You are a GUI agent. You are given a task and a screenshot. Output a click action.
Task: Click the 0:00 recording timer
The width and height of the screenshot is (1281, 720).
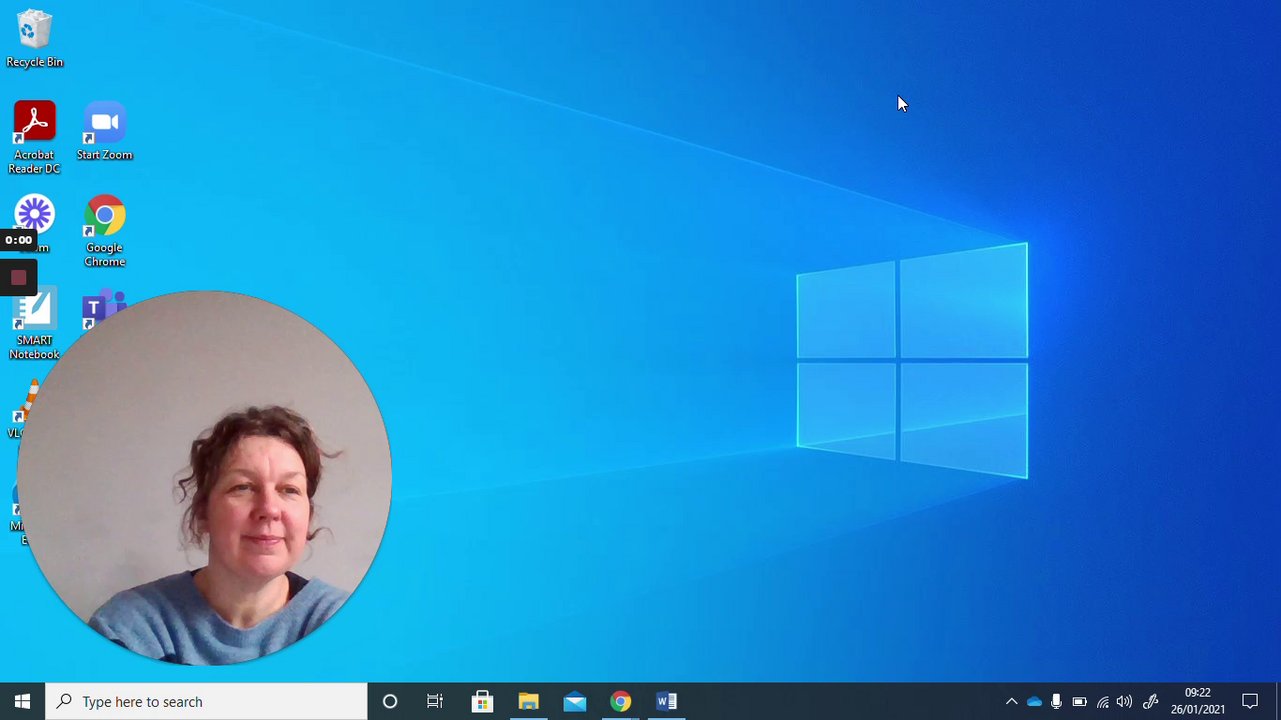coord(18,240)
